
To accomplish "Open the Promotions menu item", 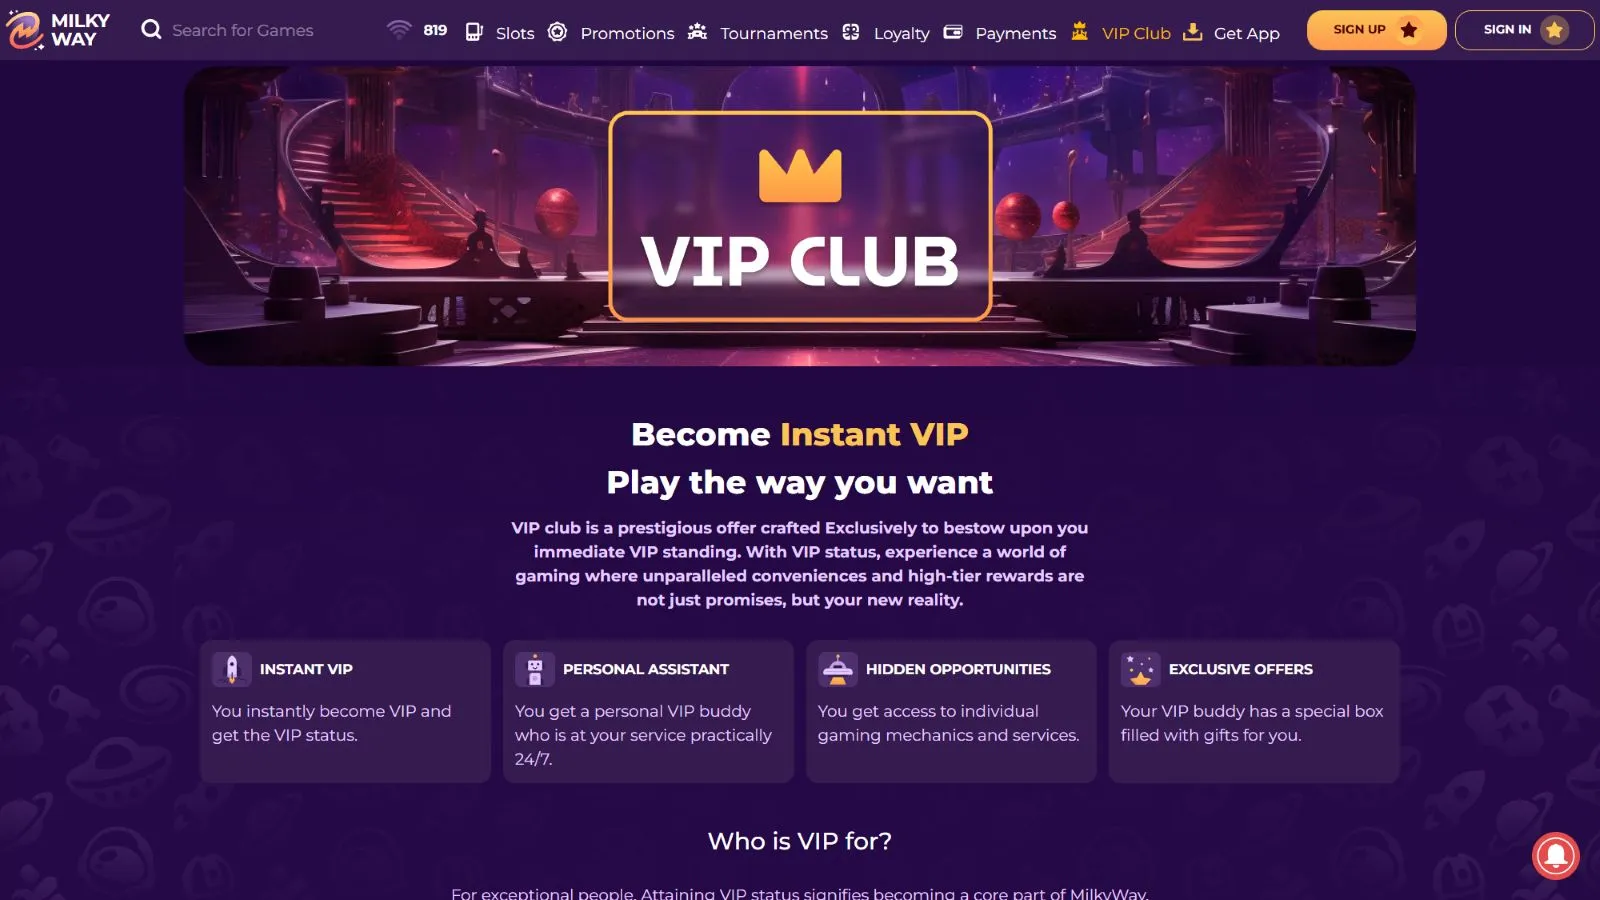I will click(x=627, y=33).
